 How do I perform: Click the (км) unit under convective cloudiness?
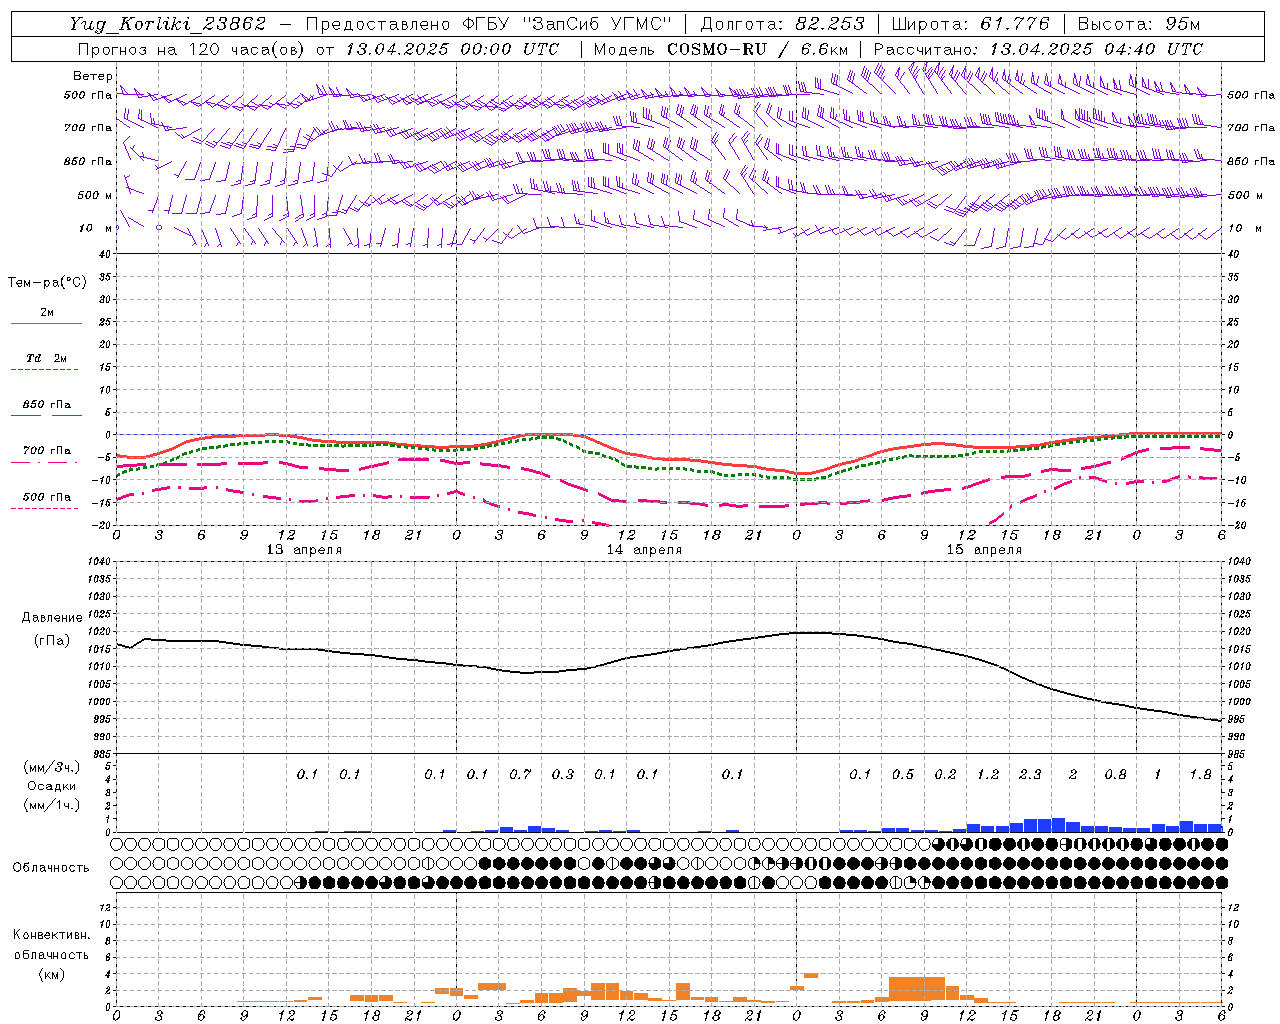(x=51, y=974)
